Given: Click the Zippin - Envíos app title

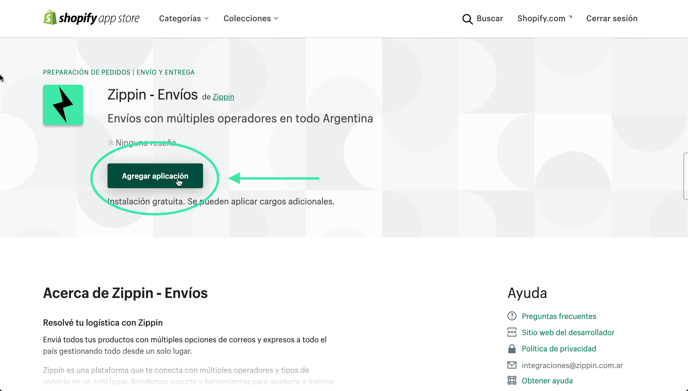Looking at the screenshot, I should point(152,94).
